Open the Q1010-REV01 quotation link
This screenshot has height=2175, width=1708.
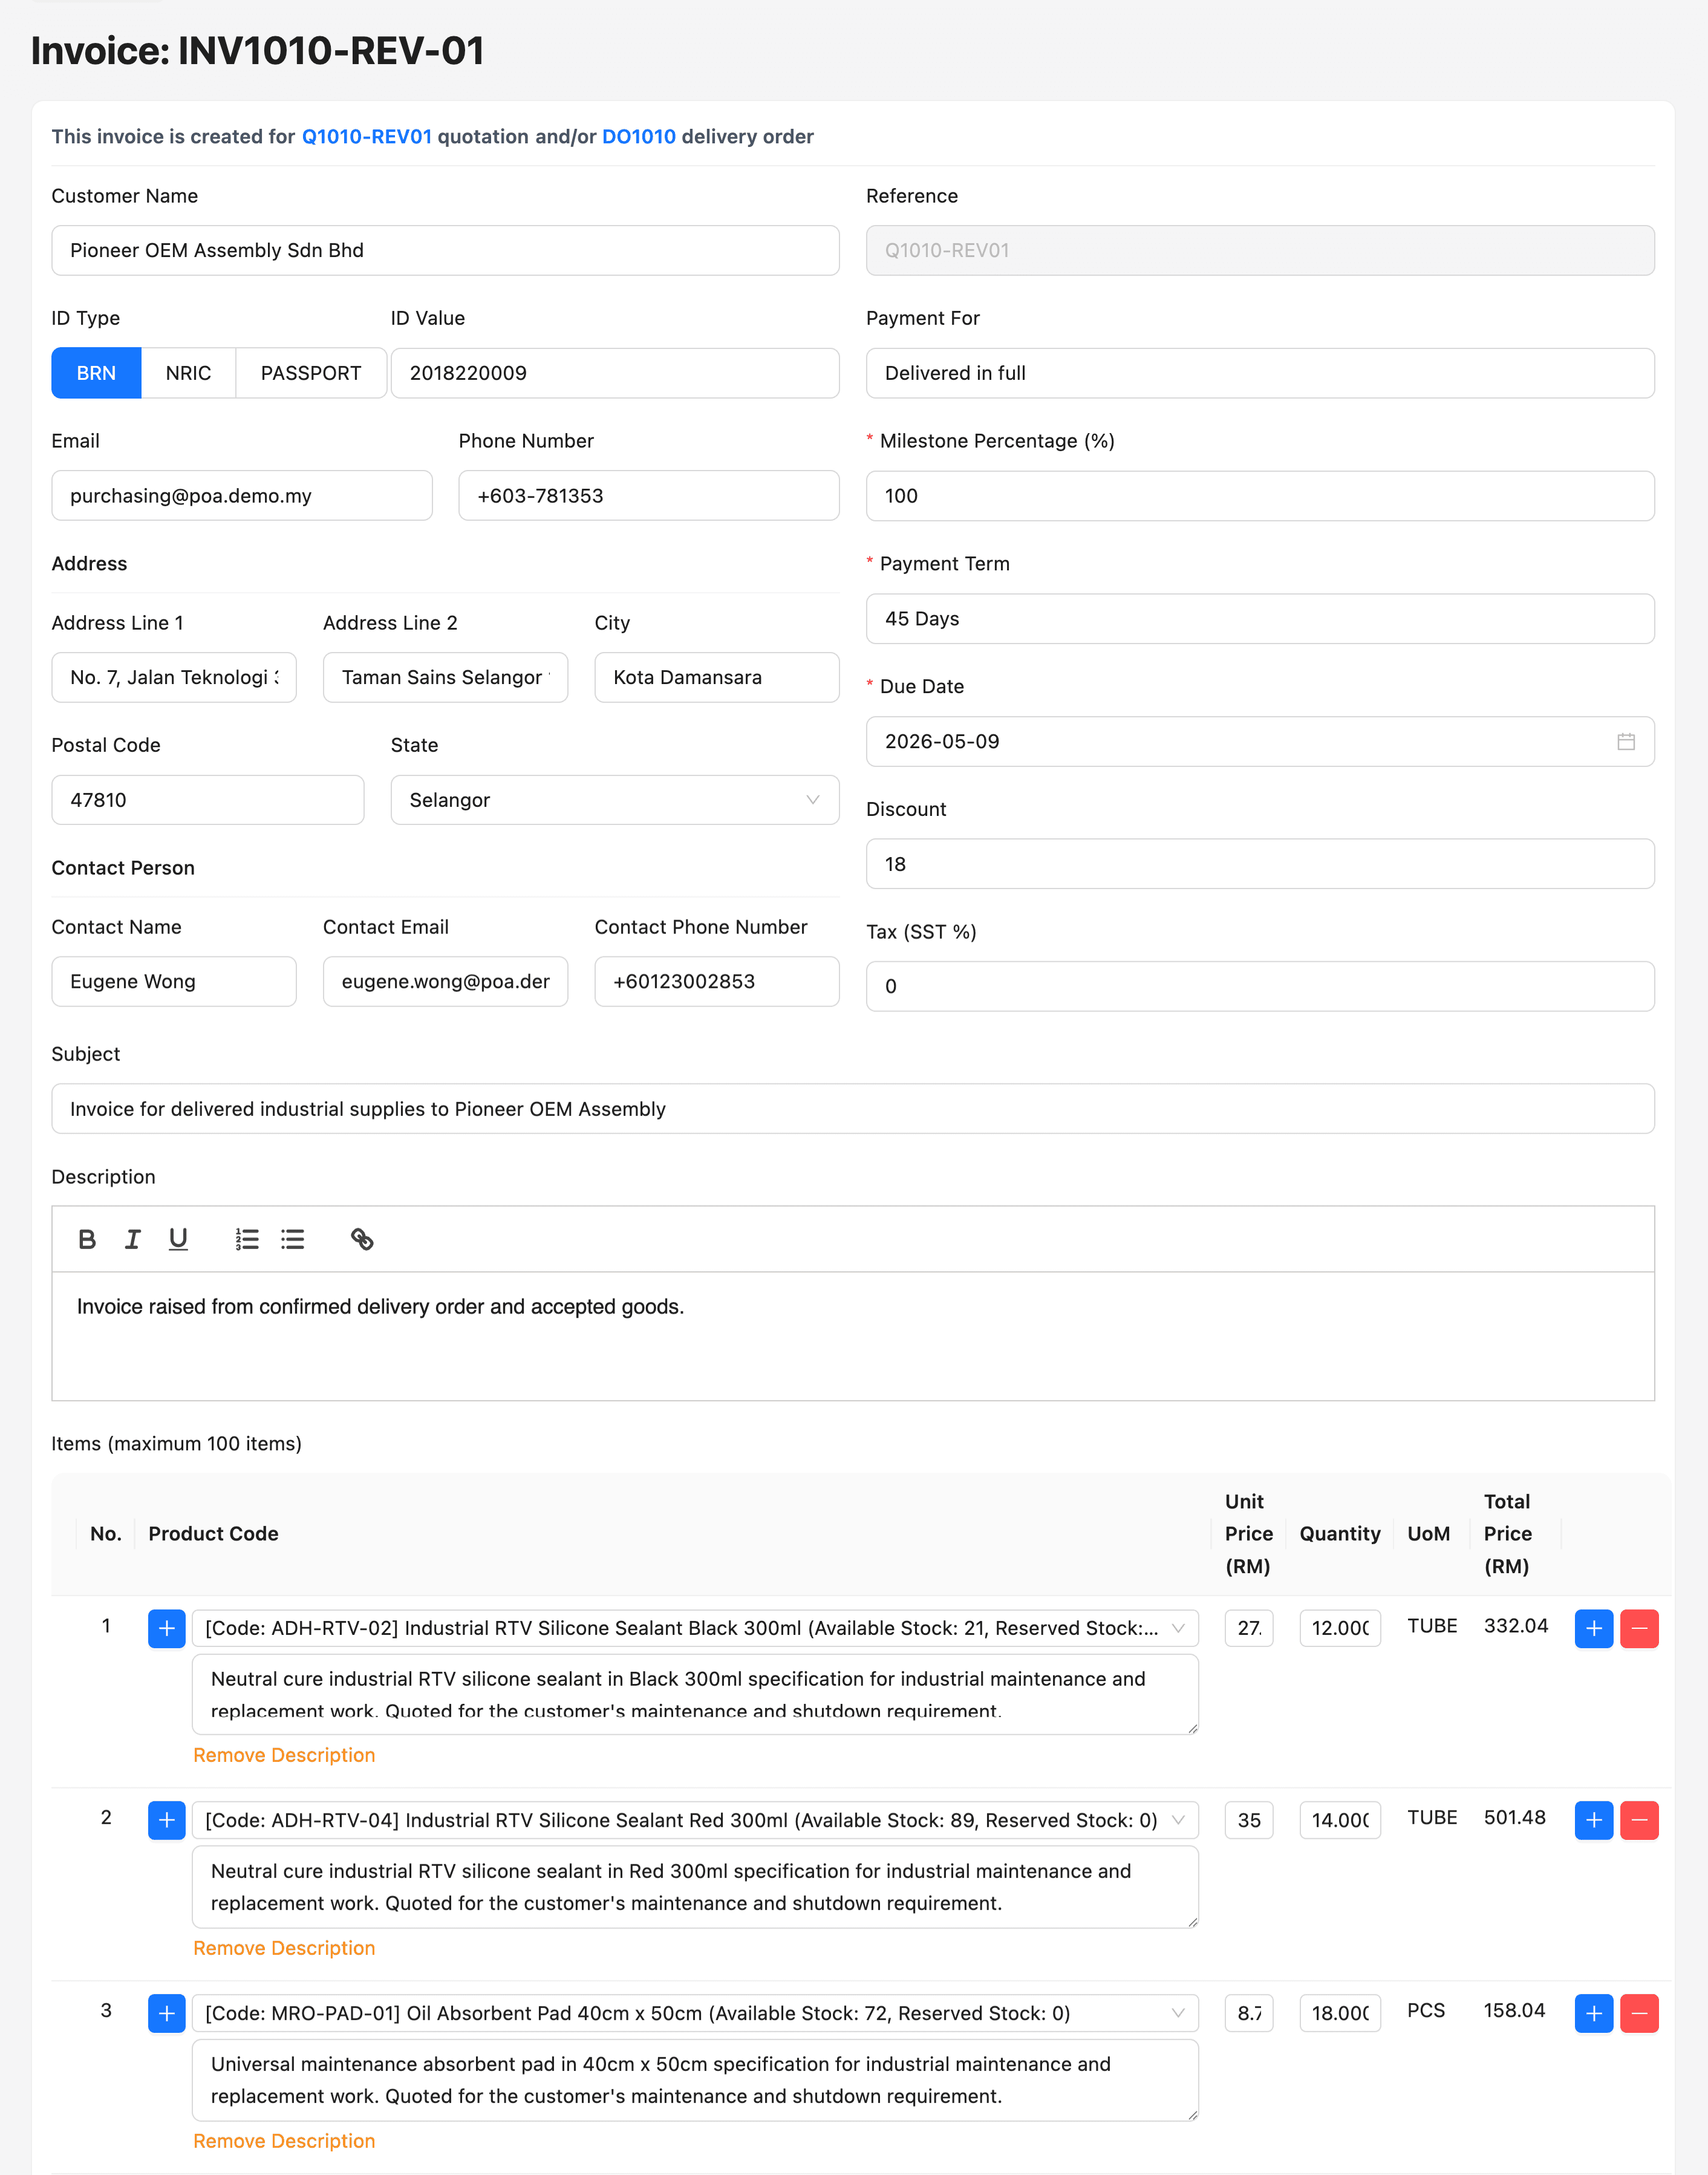pos(366,136)
